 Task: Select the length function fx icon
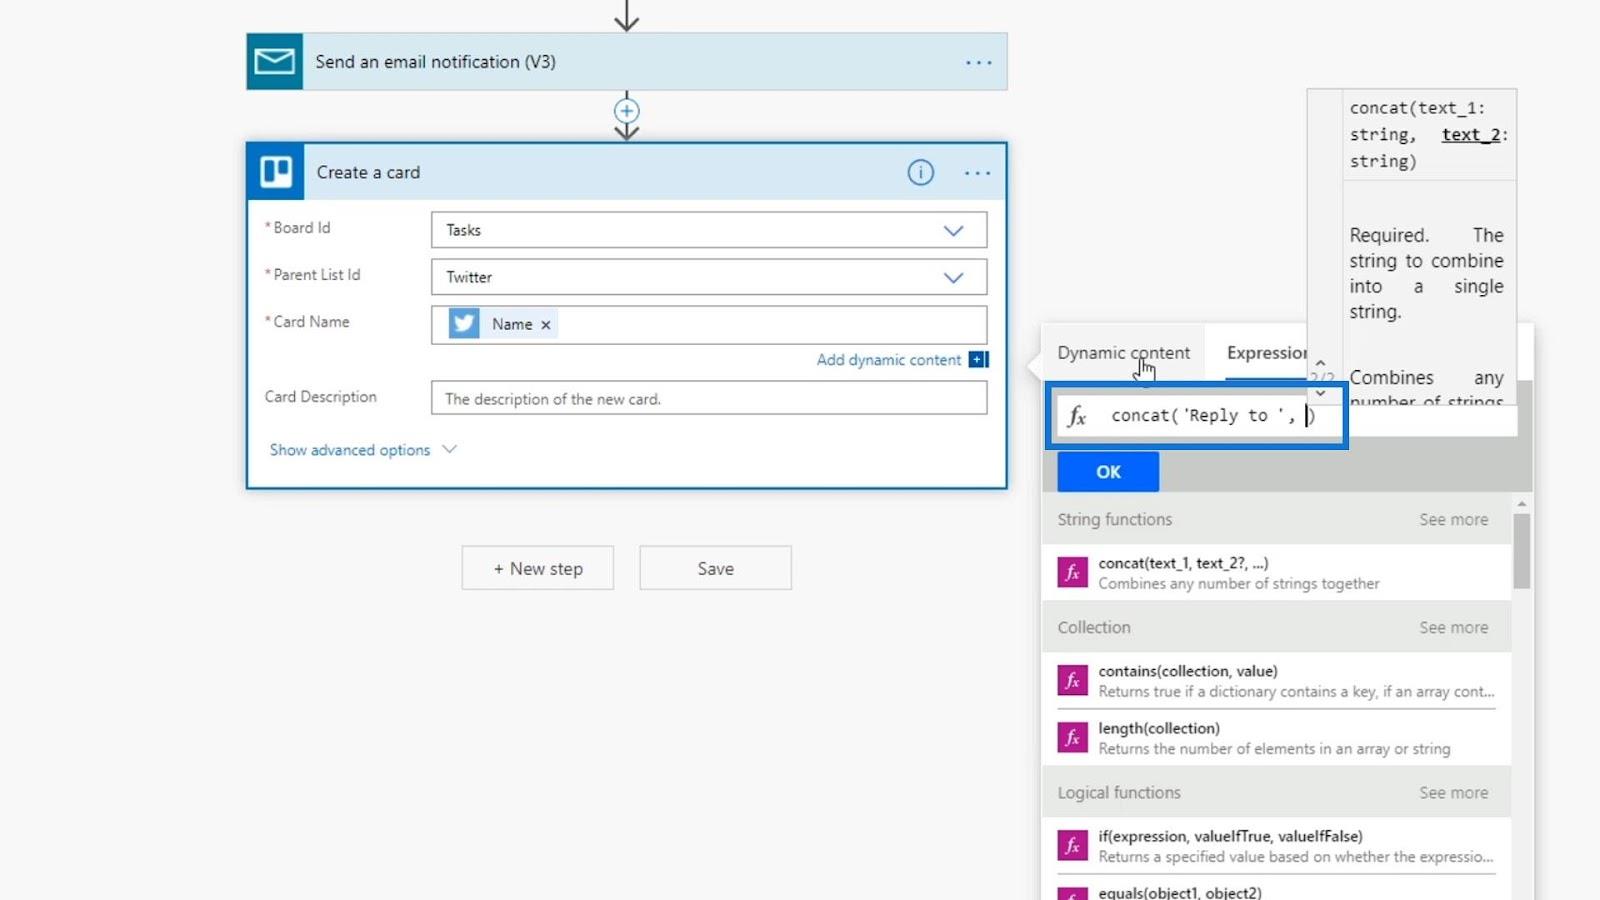point(1073,737)
